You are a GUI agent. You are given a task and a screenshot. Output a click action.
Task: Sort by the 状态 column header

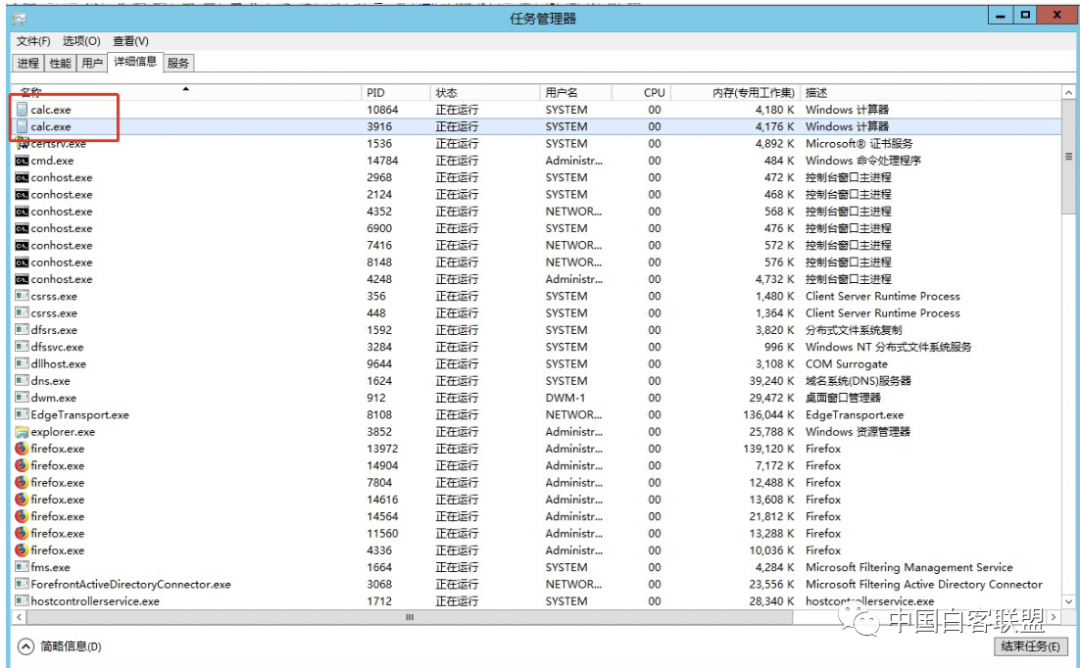(485, 92)
